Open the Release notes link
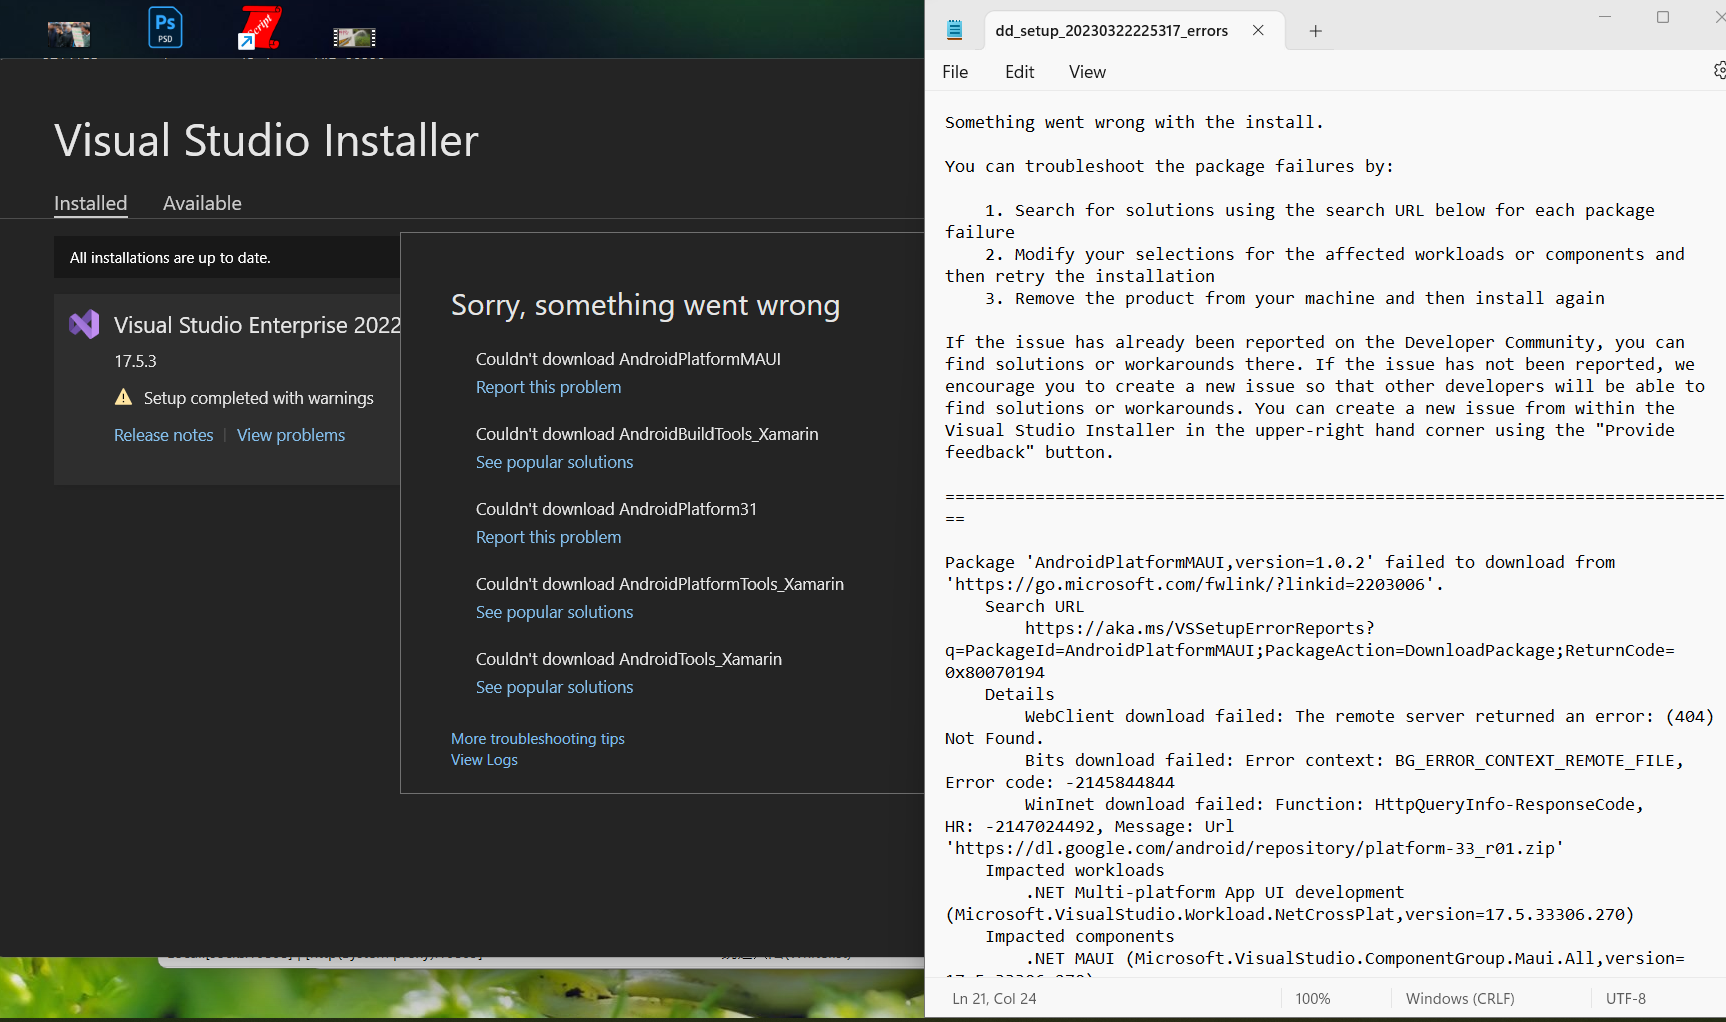This screenshot has height=1022, width=1726. (x=164, y=435)
